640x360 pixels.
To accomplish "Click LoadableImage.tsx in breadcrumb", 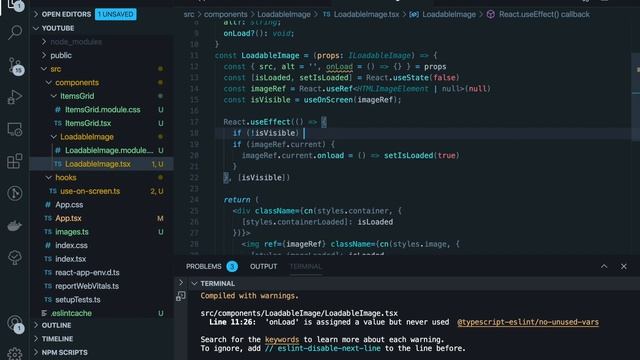I will click(366, 14).
